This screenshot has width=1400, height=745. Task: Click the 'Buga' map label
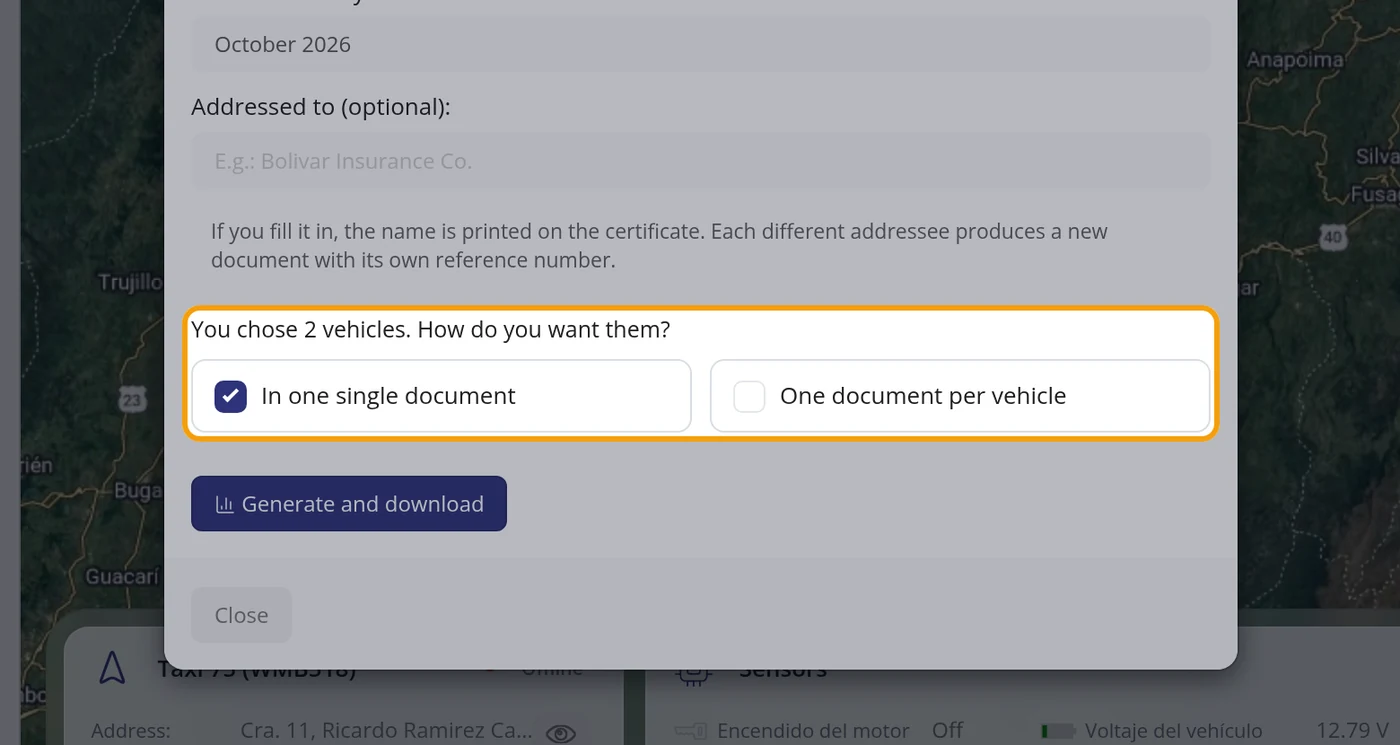click(138, 491)
